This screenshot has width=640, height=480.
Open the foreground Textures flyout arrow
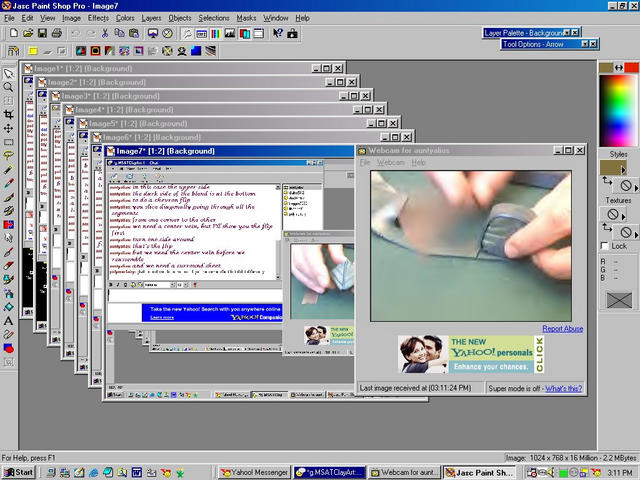(623, 215)
